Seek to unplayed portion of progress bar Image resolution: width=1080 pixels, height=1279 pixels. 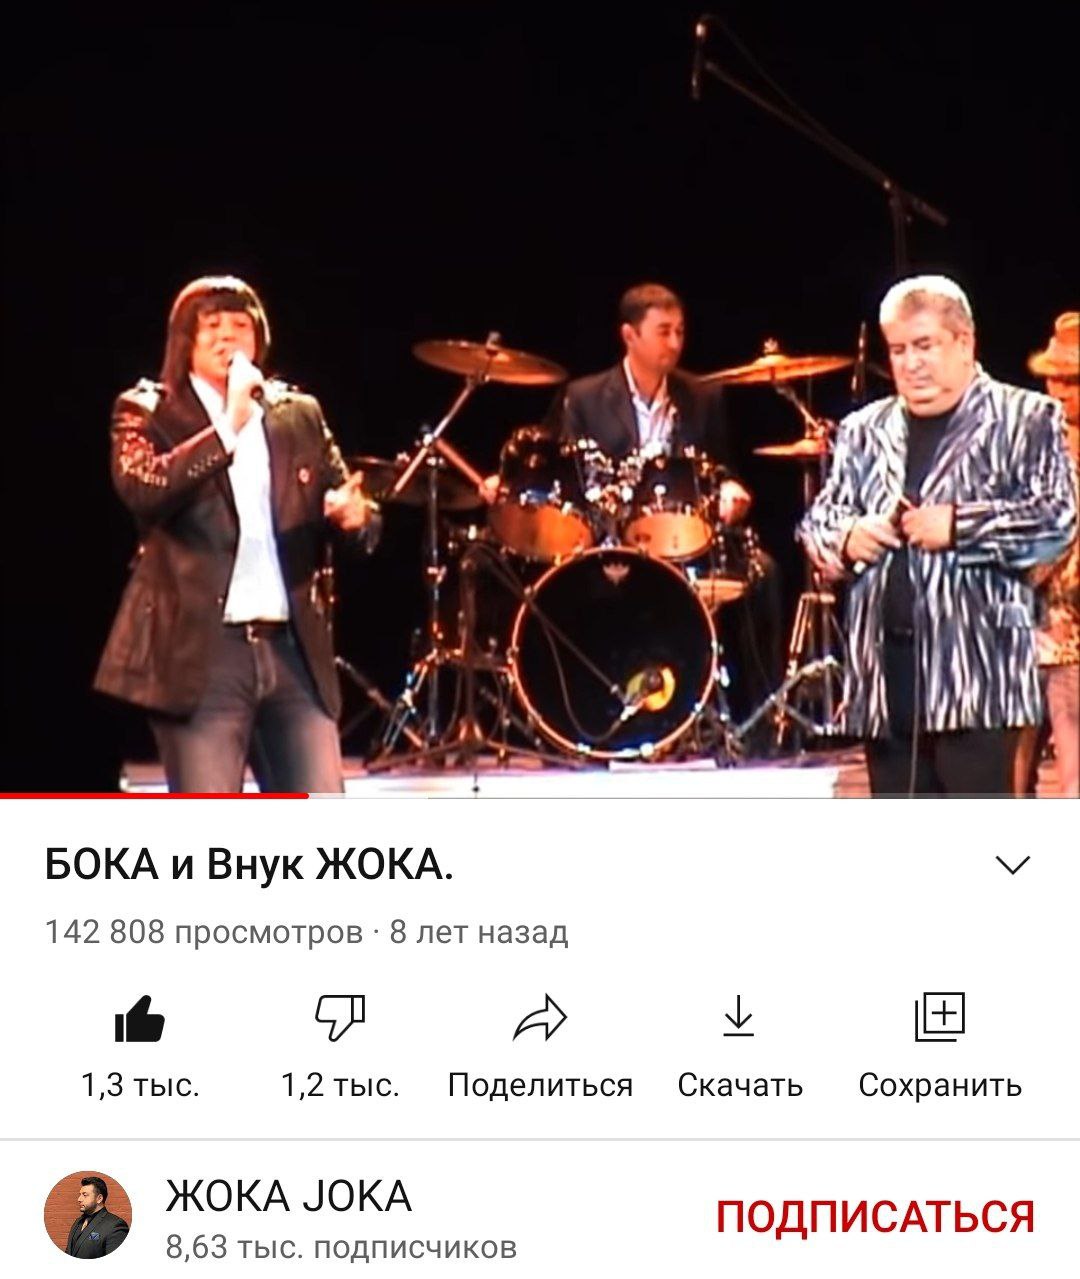694,796
